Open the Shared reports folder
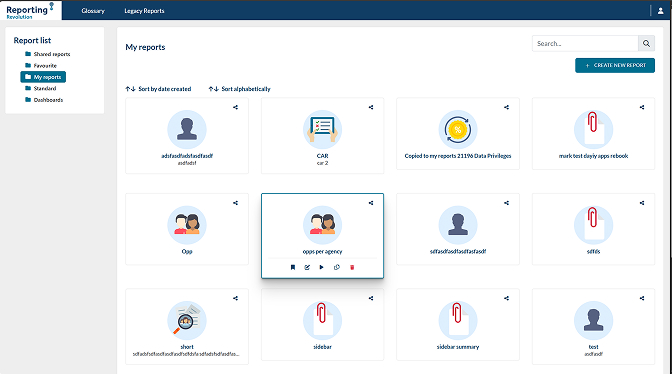Image resolution: width=672 pixels, height=374 pixels. [x=48, y=54]
